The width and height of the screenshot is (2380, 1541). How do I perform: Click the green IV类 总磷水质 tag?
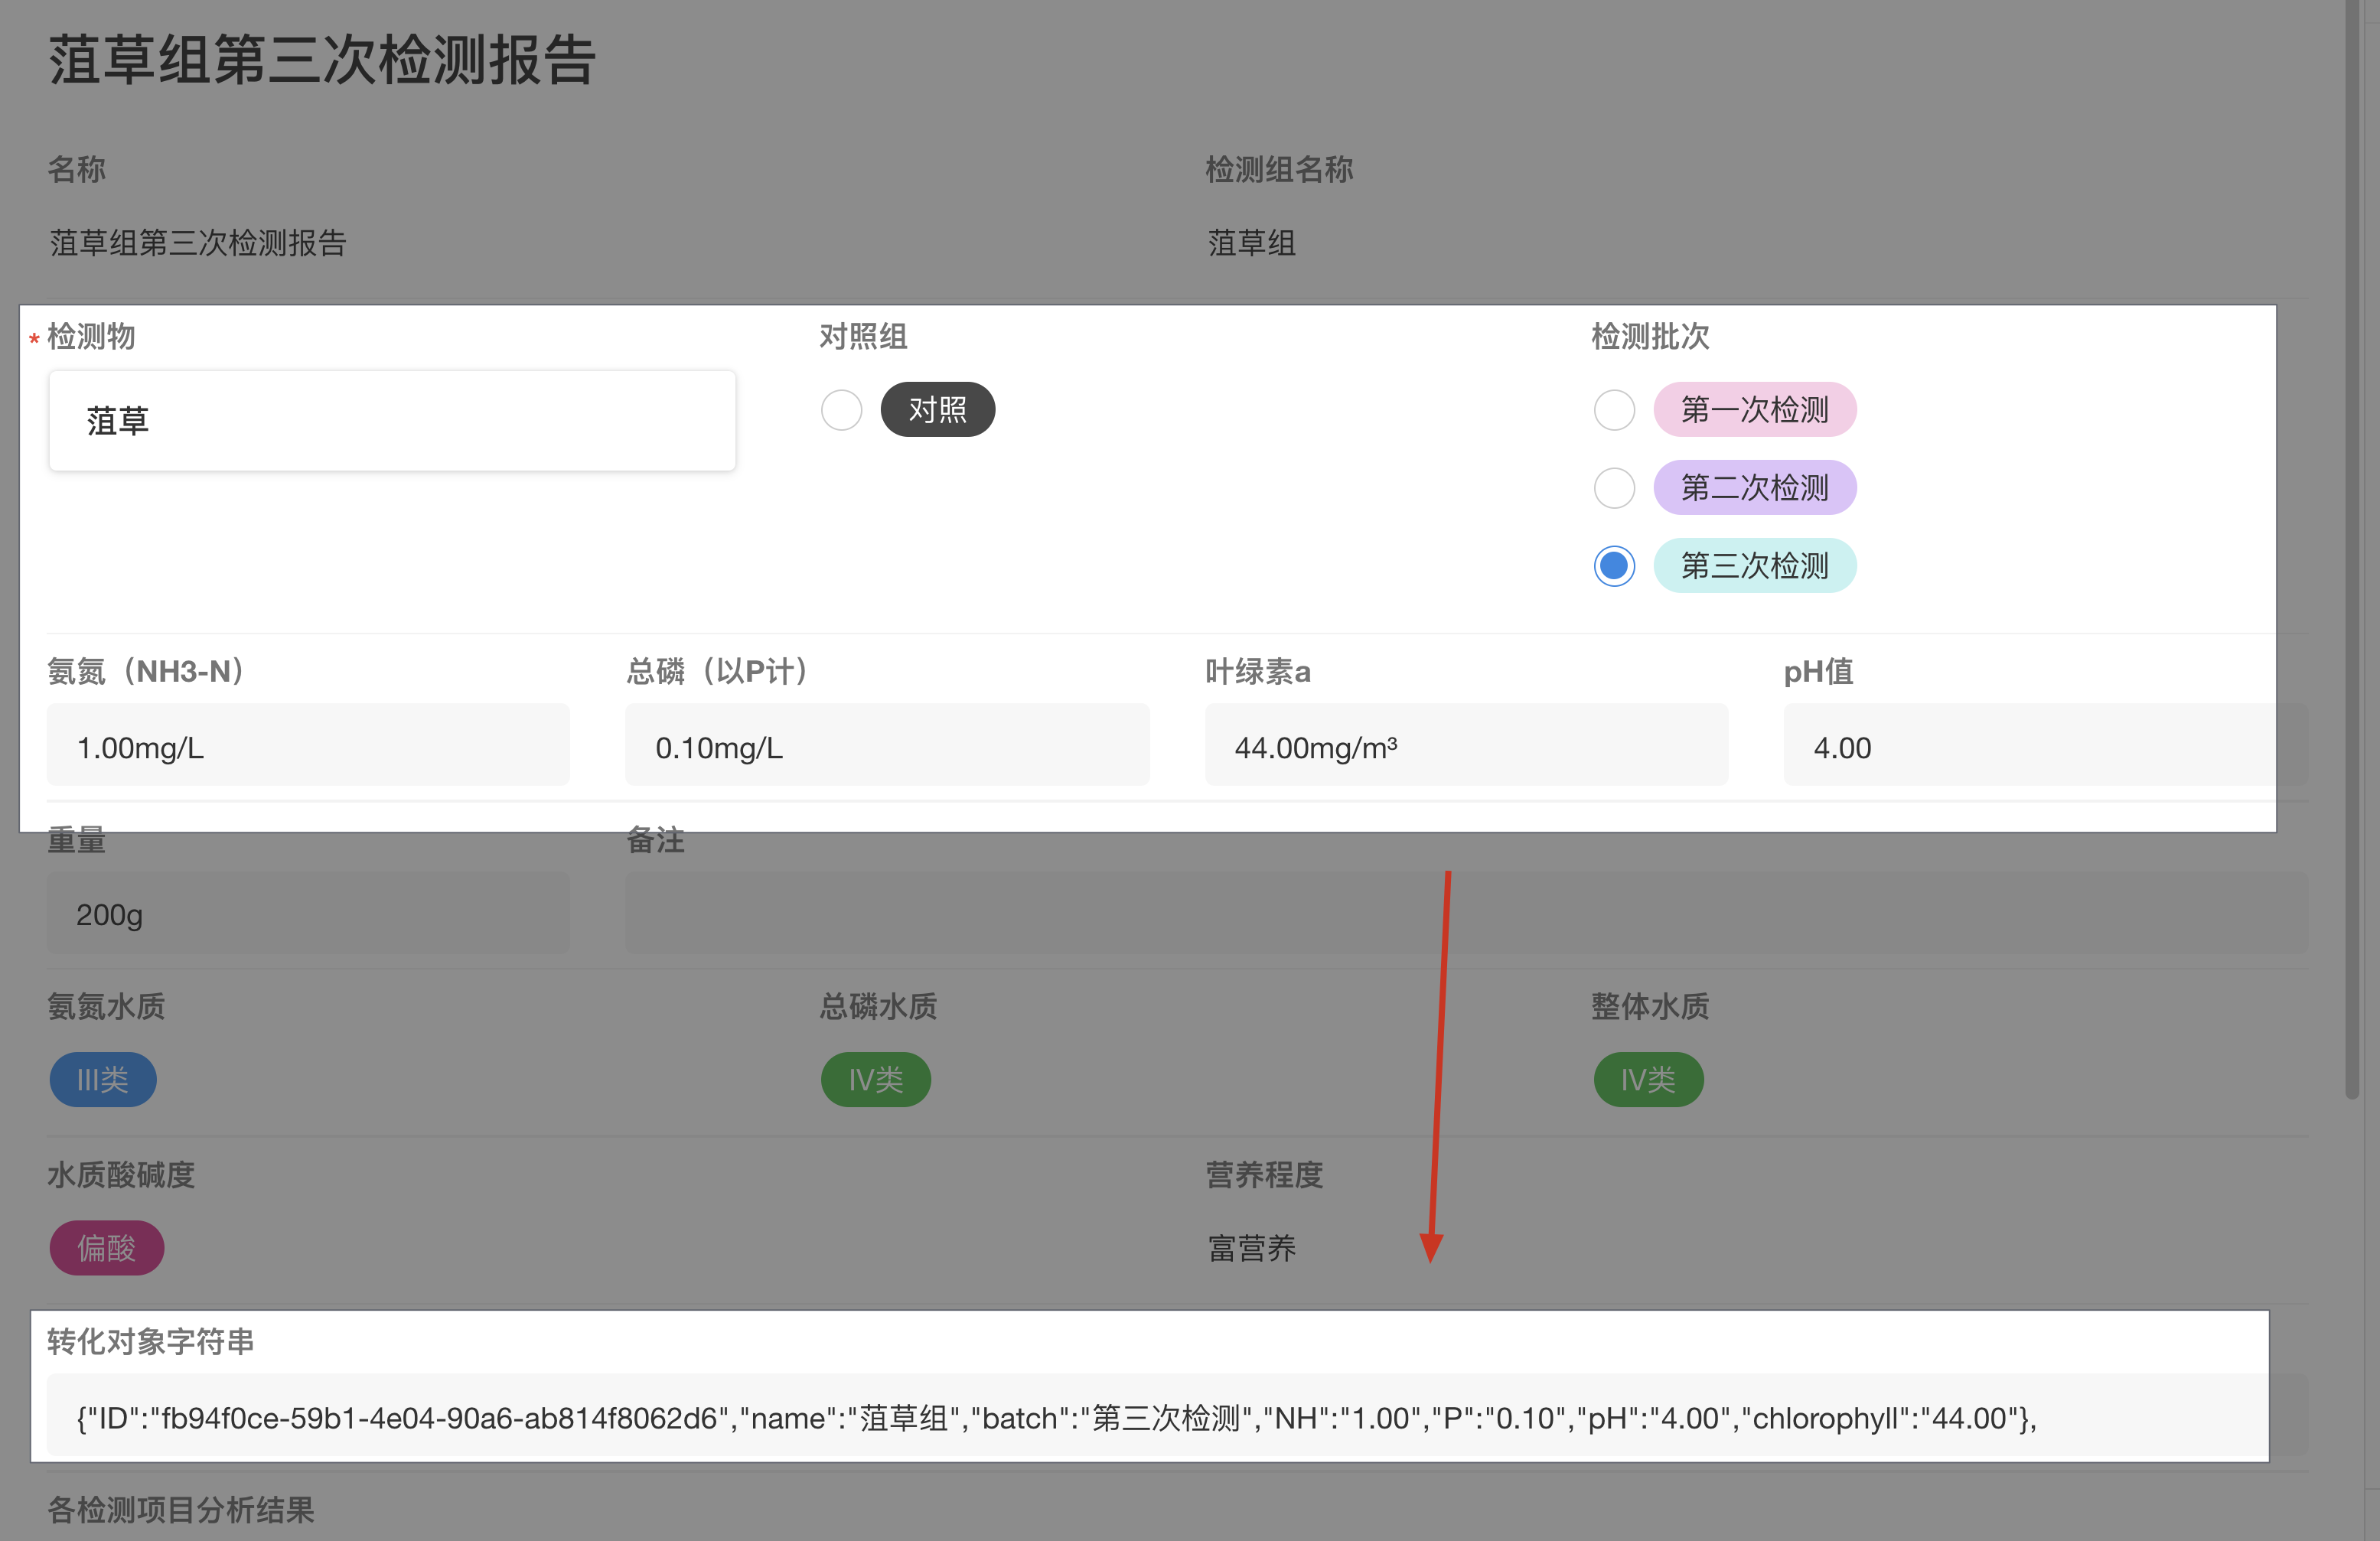pos(875,1080)
